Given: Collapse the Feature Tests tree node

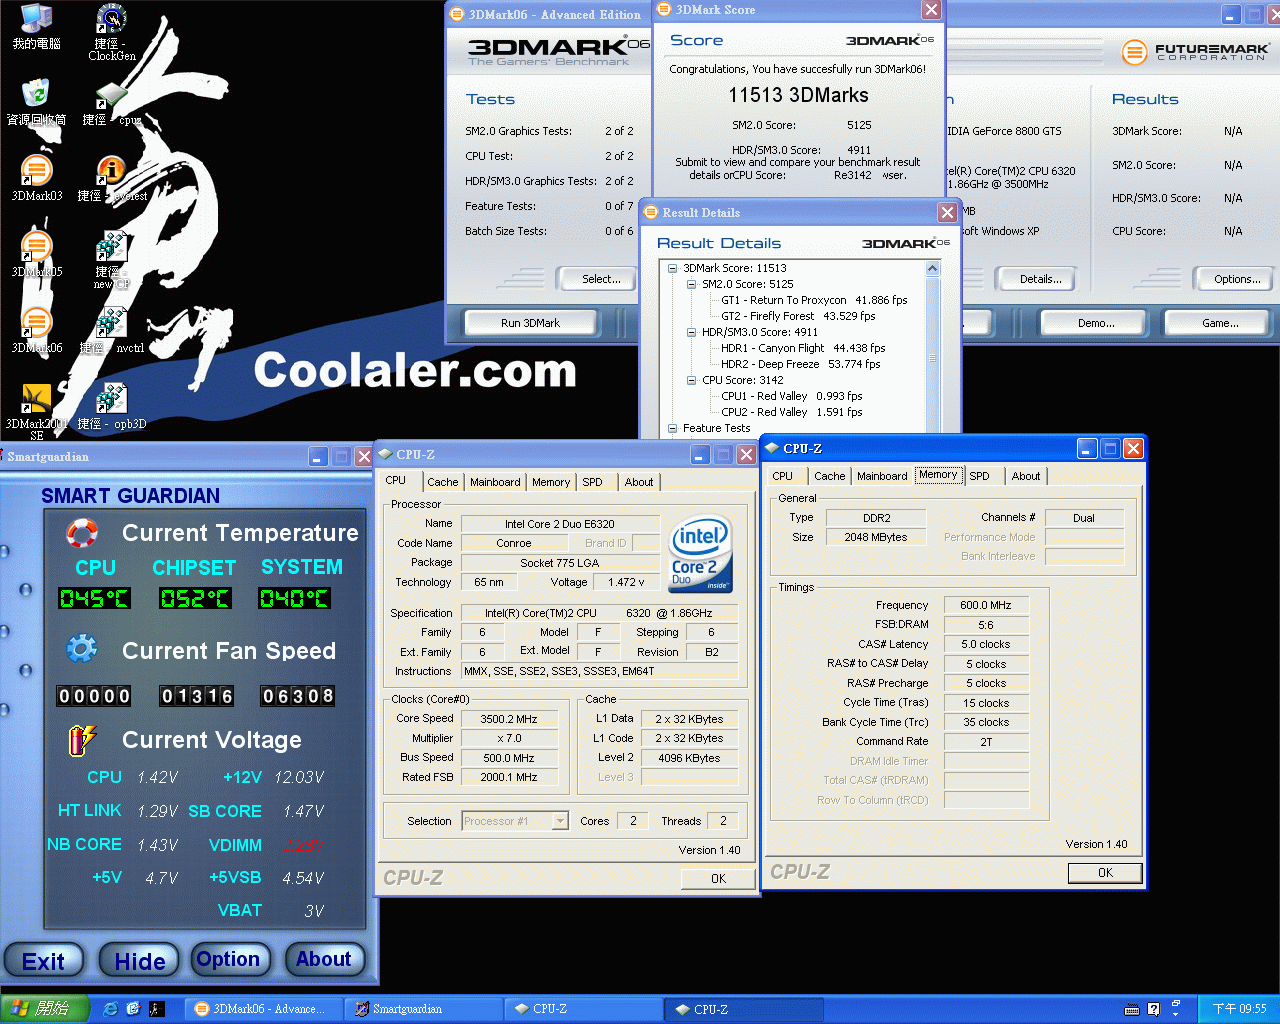Looking at the screenshot, I should [x=673, y=428].
